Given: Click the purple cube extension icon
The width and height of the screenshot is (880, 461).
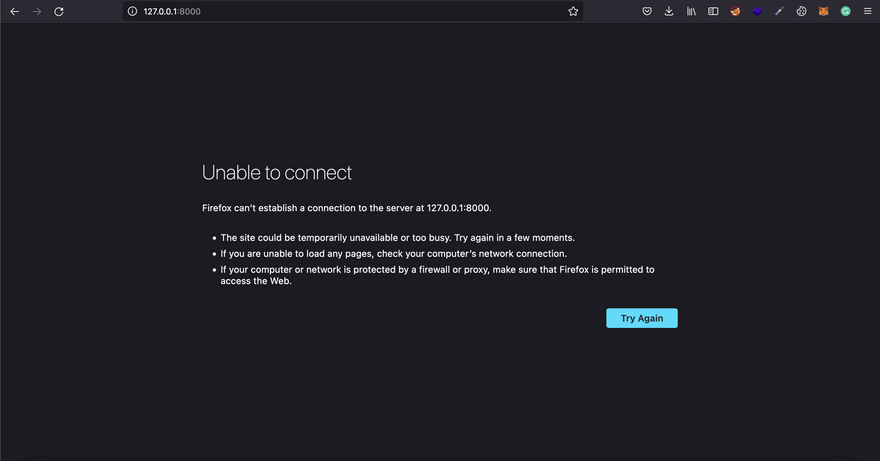Looking at the screenshot, I should tap(757, 11).
